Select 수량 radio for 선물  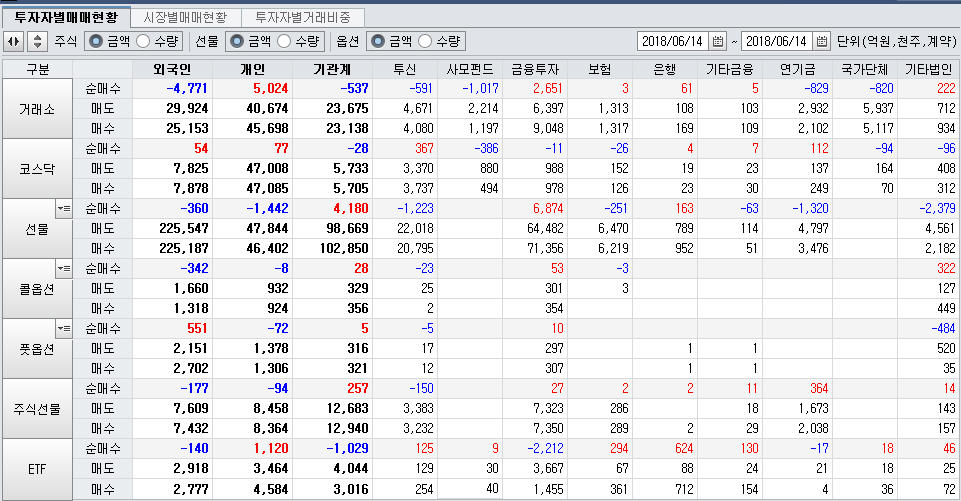pos(284,41)
